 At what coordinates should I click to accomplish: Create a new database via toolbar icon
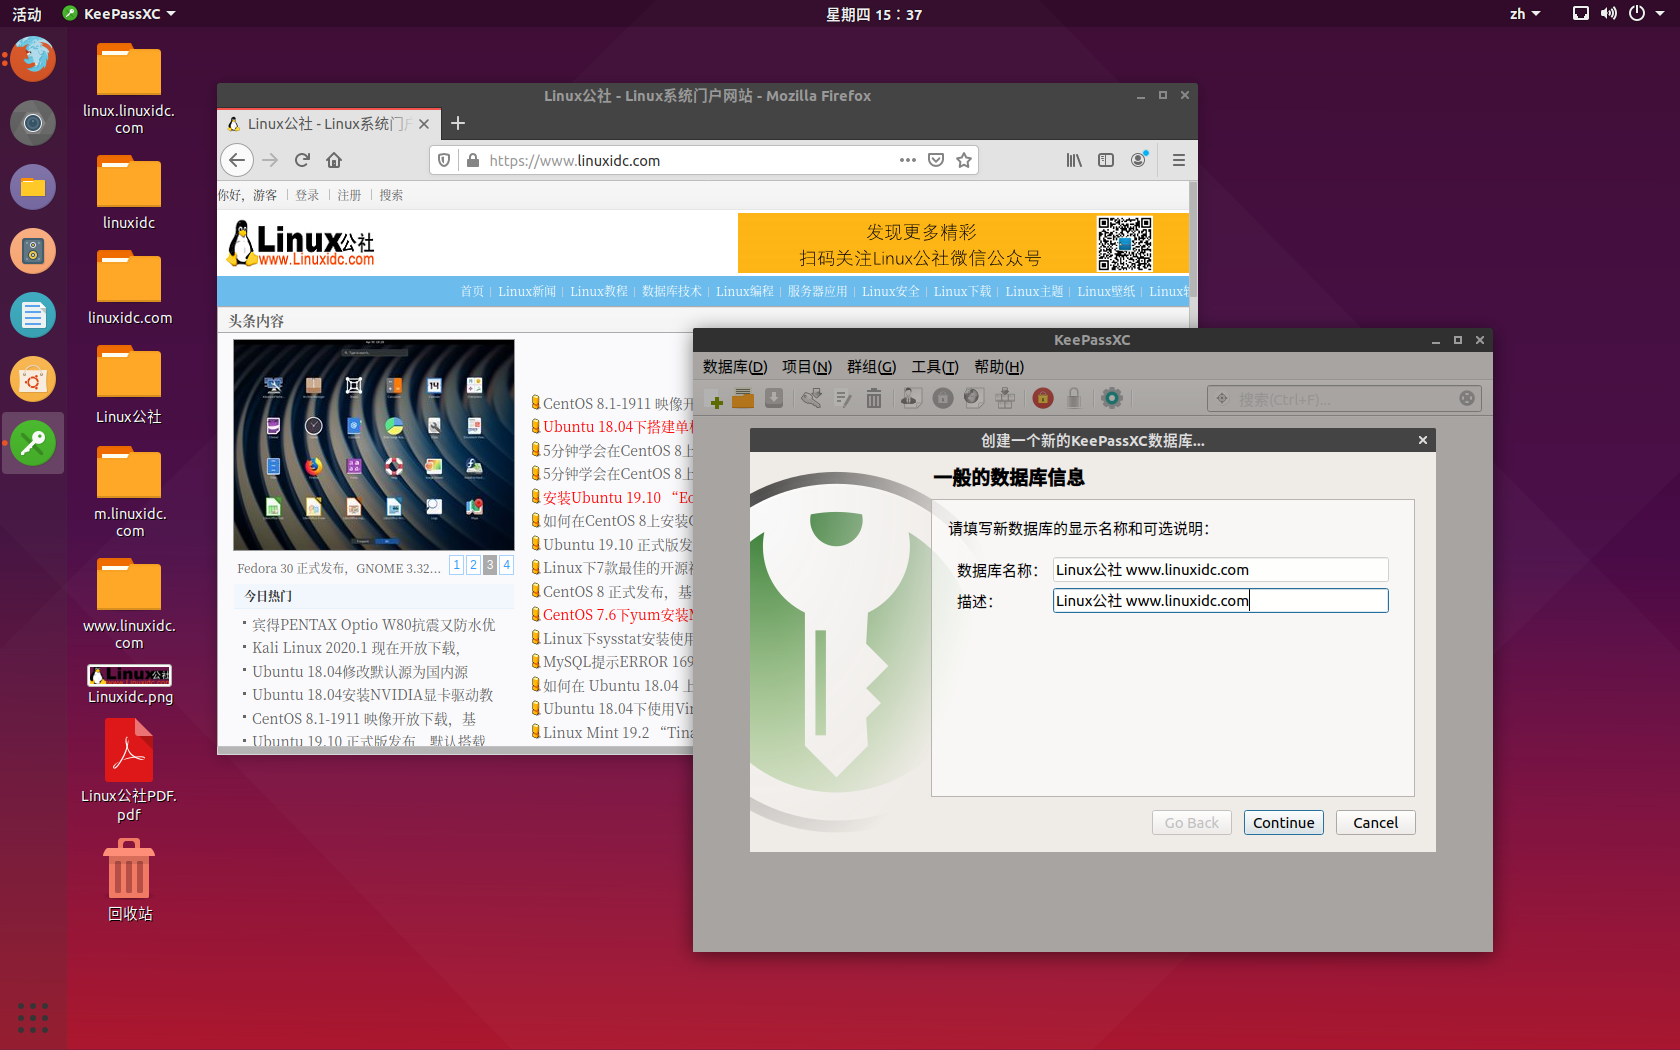coord(716,398)
